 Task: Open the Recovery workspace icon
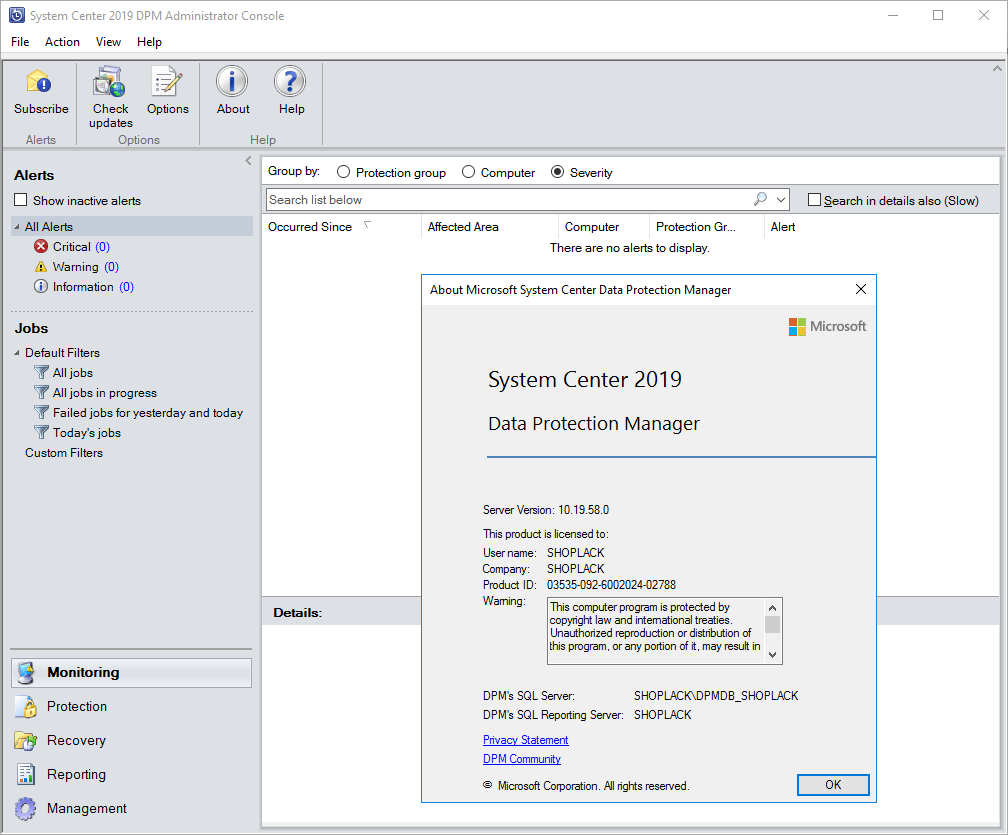pyautogui.click(x=26, y=741)
